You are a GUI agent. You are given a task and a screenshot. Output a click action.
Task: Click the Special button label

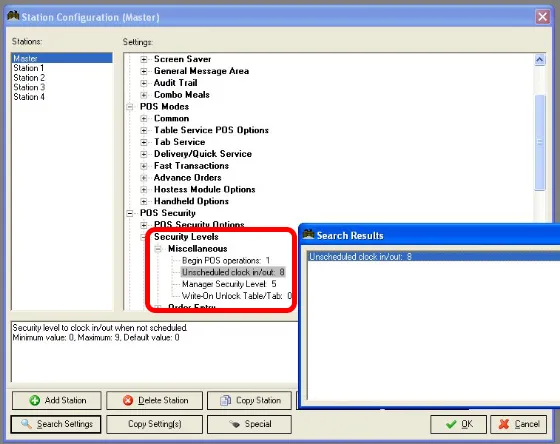(258, 424)
